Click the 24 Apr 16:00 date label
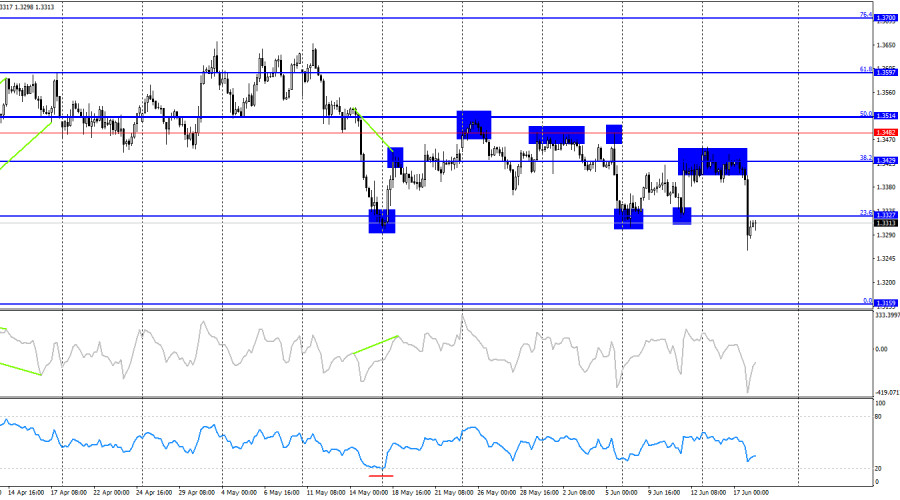This screenshot has height=500, width=900. 154,493
